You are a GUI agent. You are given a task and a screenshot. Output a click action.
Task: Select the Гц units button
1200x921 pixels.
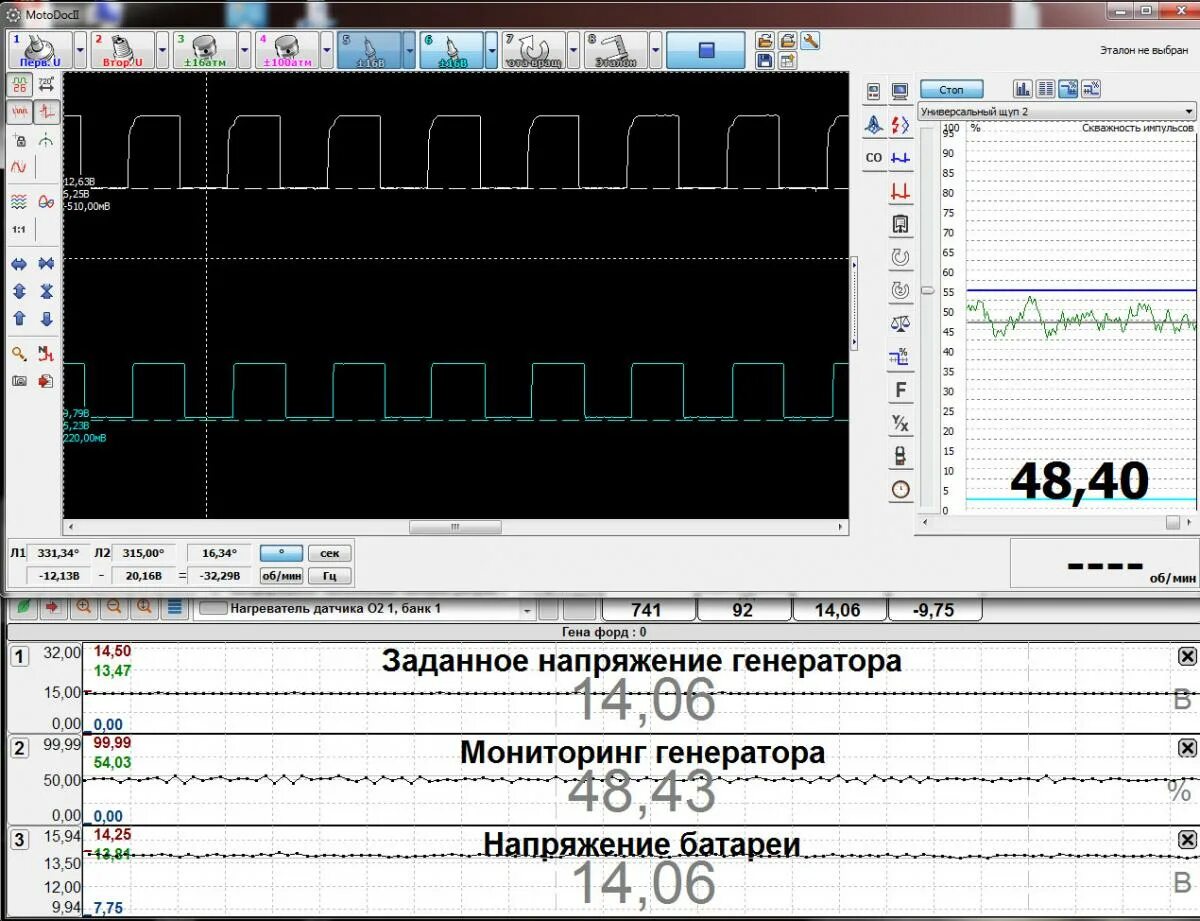click(x=329, y=576)
